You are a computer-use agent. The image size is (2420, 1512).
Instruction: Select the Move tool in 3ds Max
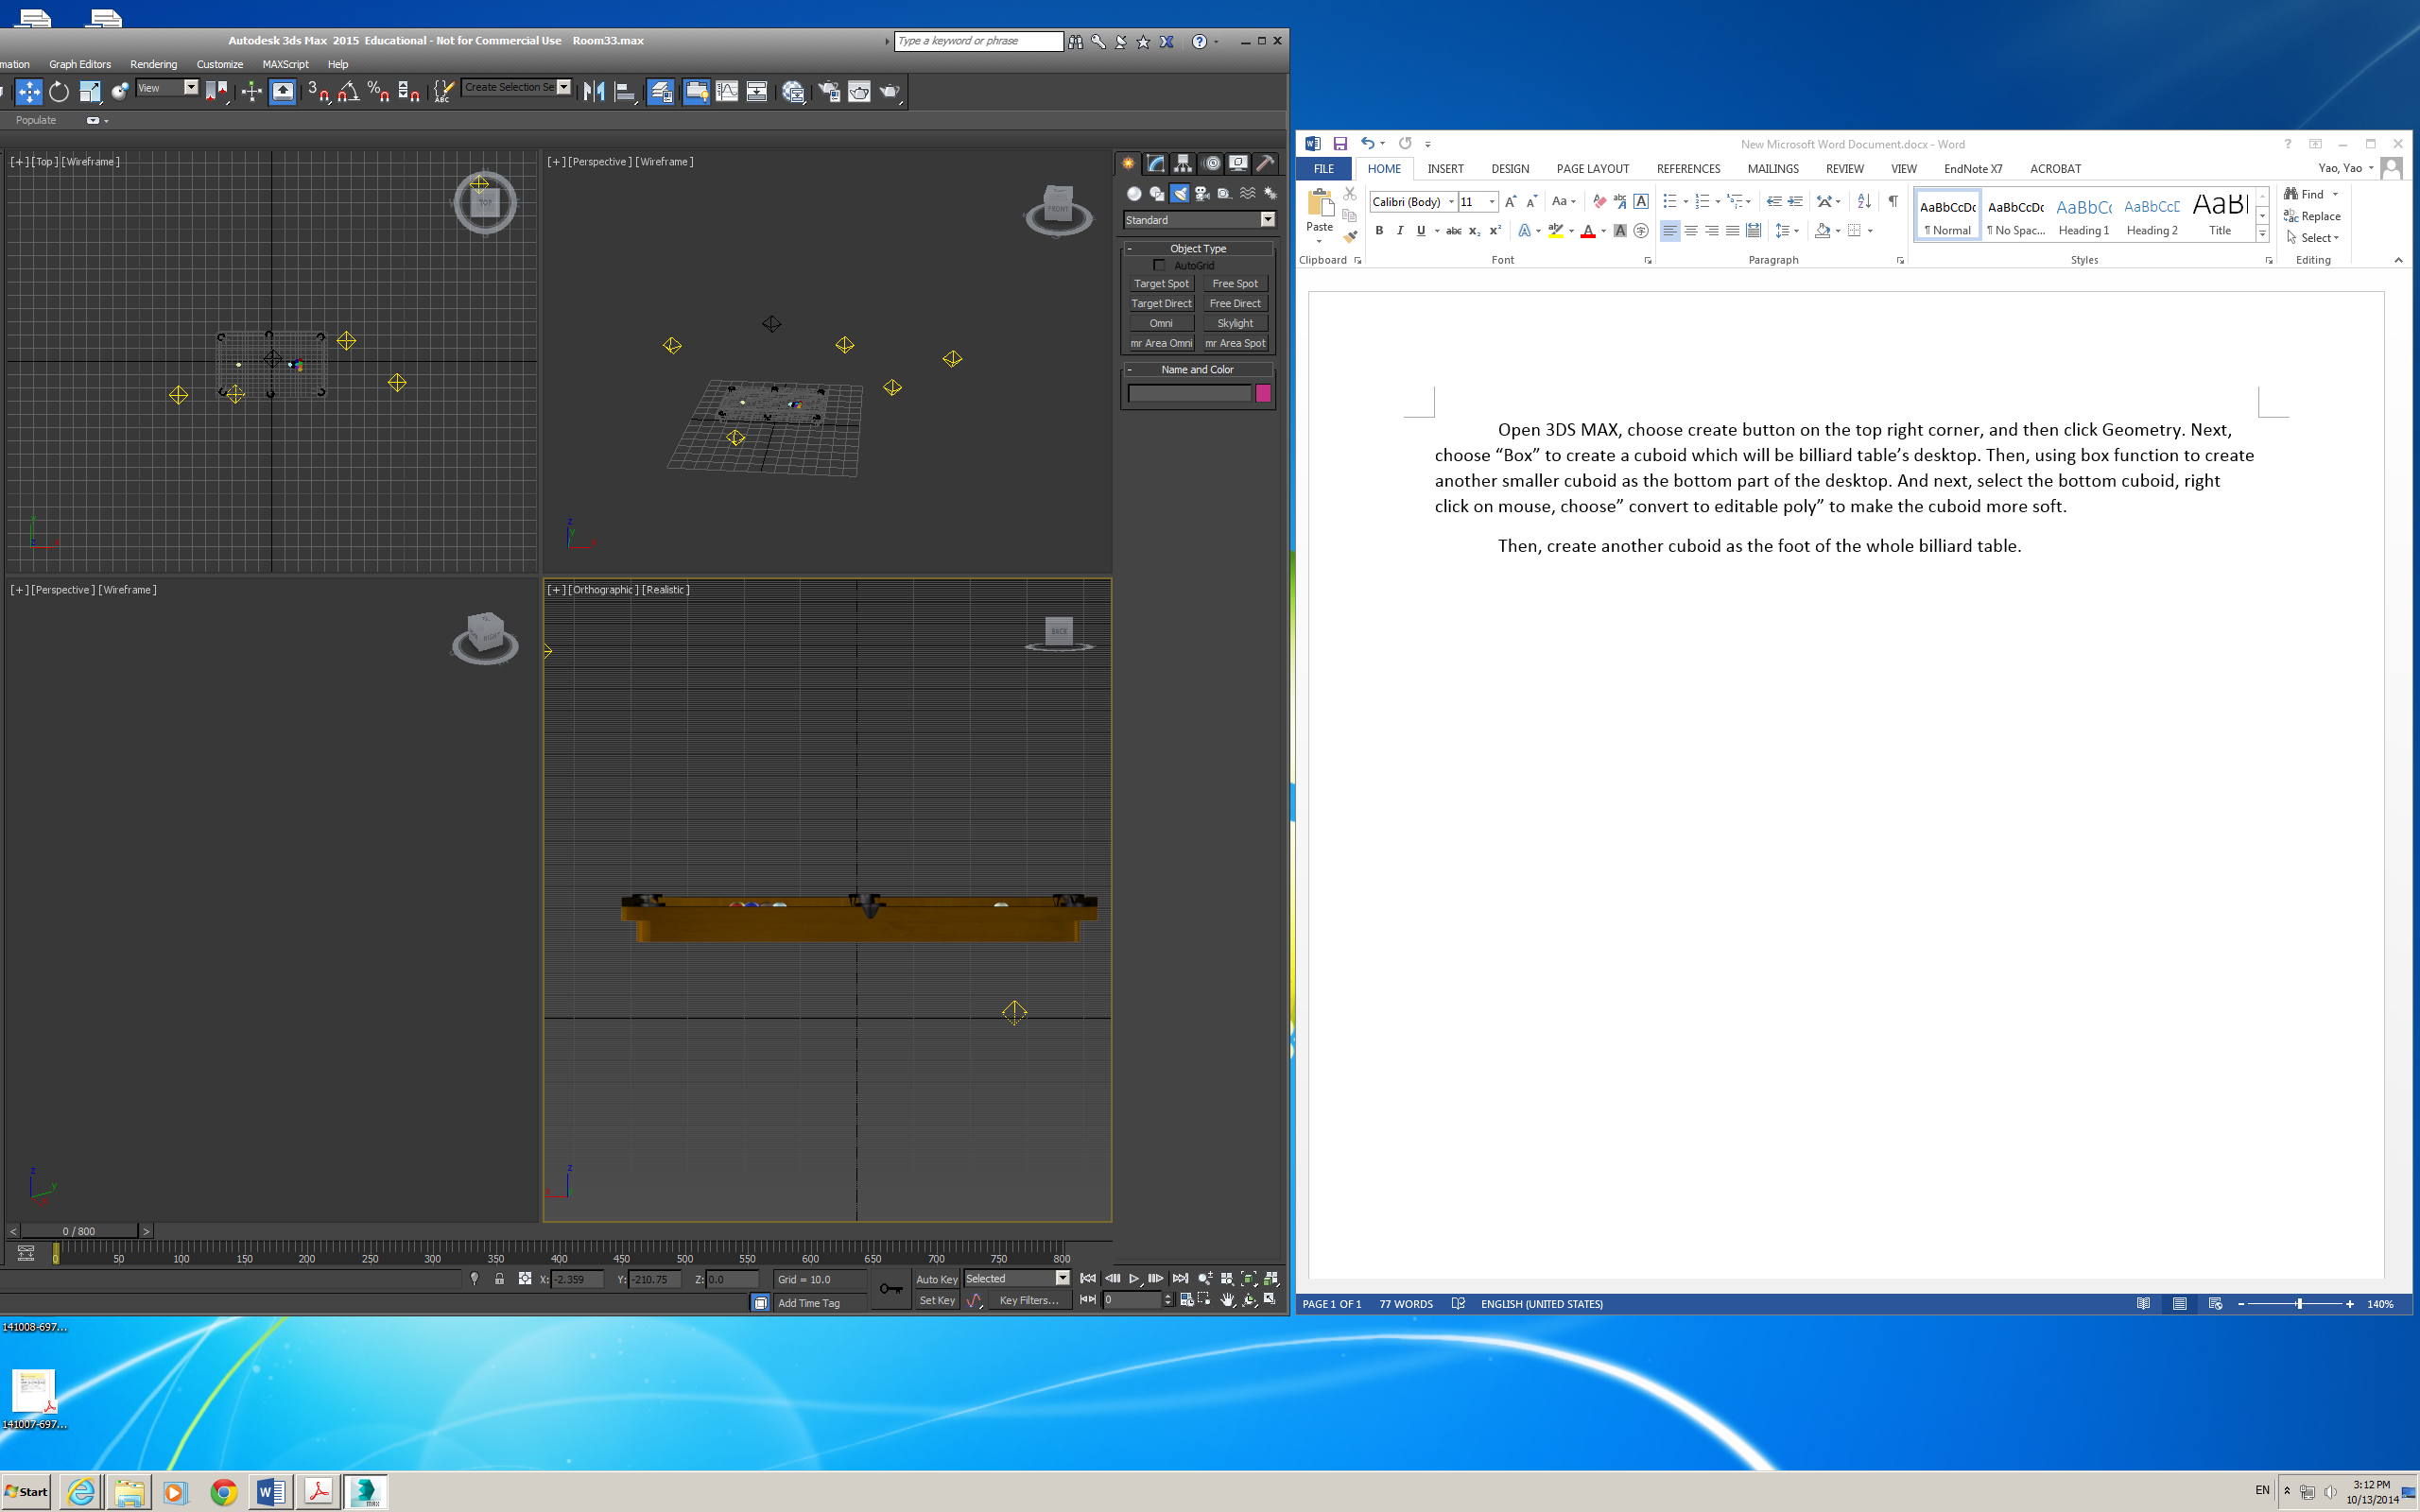29,92
